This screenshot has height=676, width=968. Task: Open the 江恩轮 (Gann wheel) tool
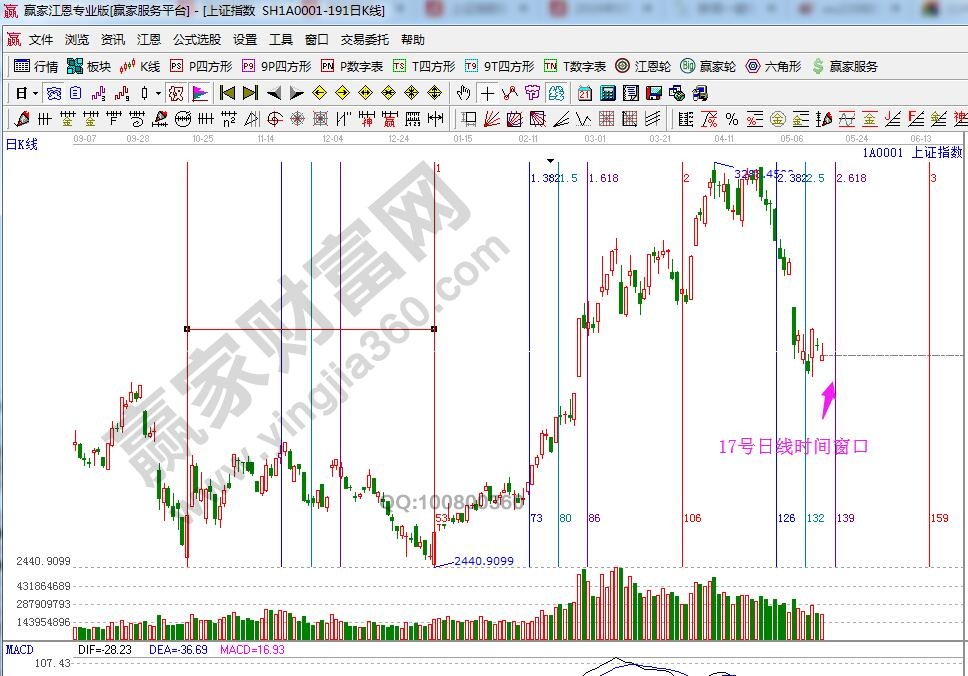tap(642, 67)
